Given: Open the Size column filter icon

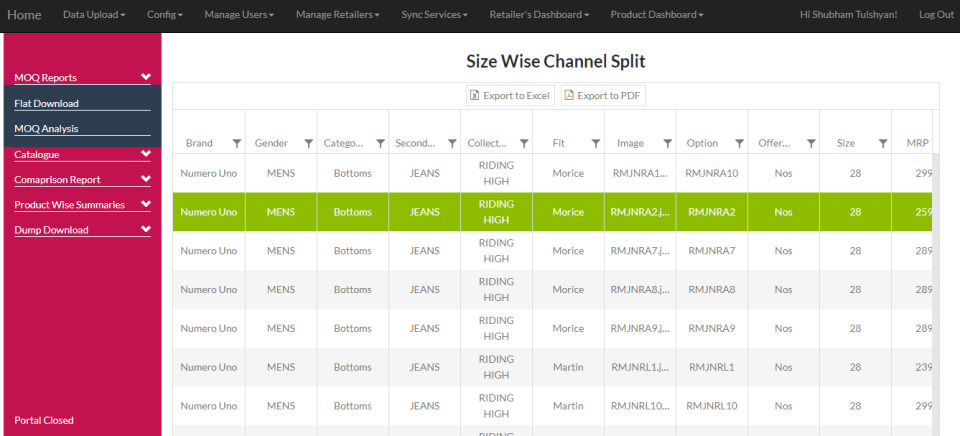Looking at the screenshot, I should tap(883, 143).
